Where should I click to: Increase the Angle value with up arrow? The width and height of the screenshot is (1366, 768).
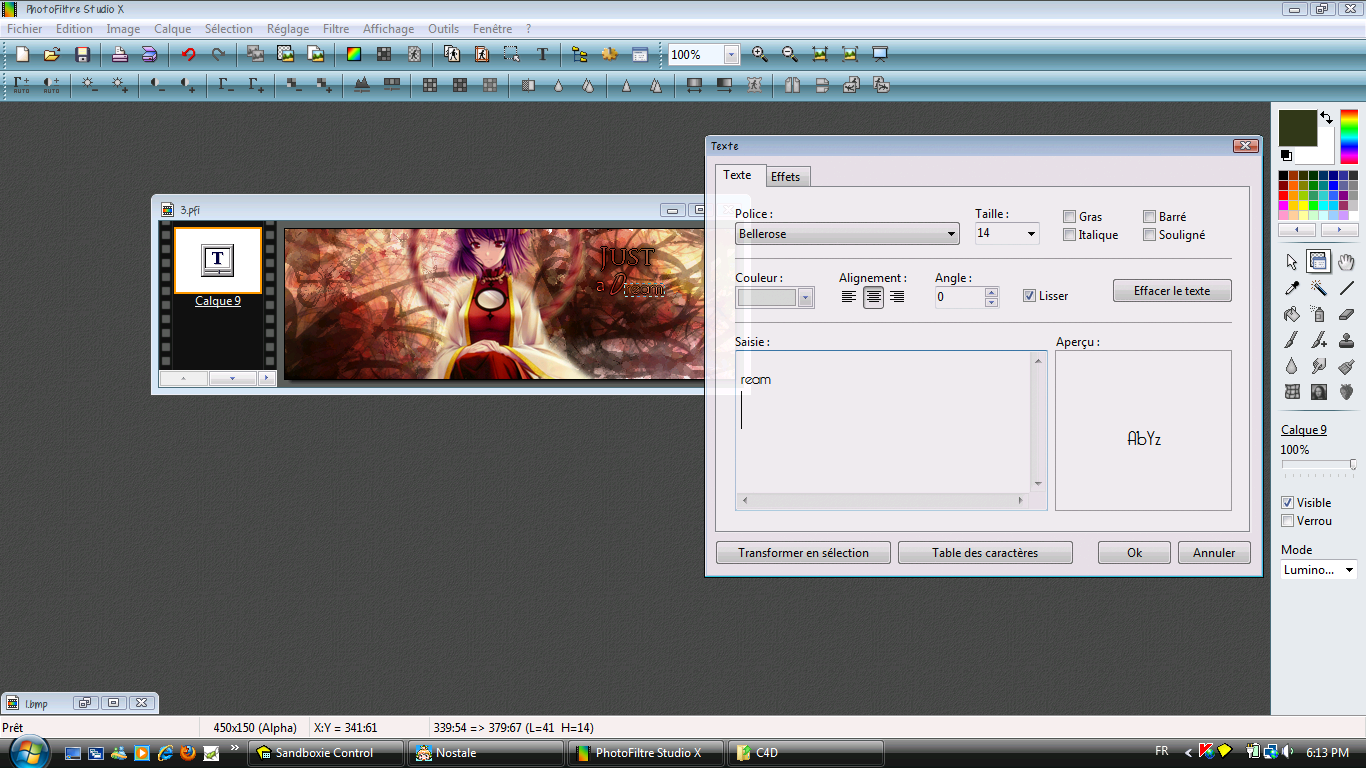tap(991, 292)
